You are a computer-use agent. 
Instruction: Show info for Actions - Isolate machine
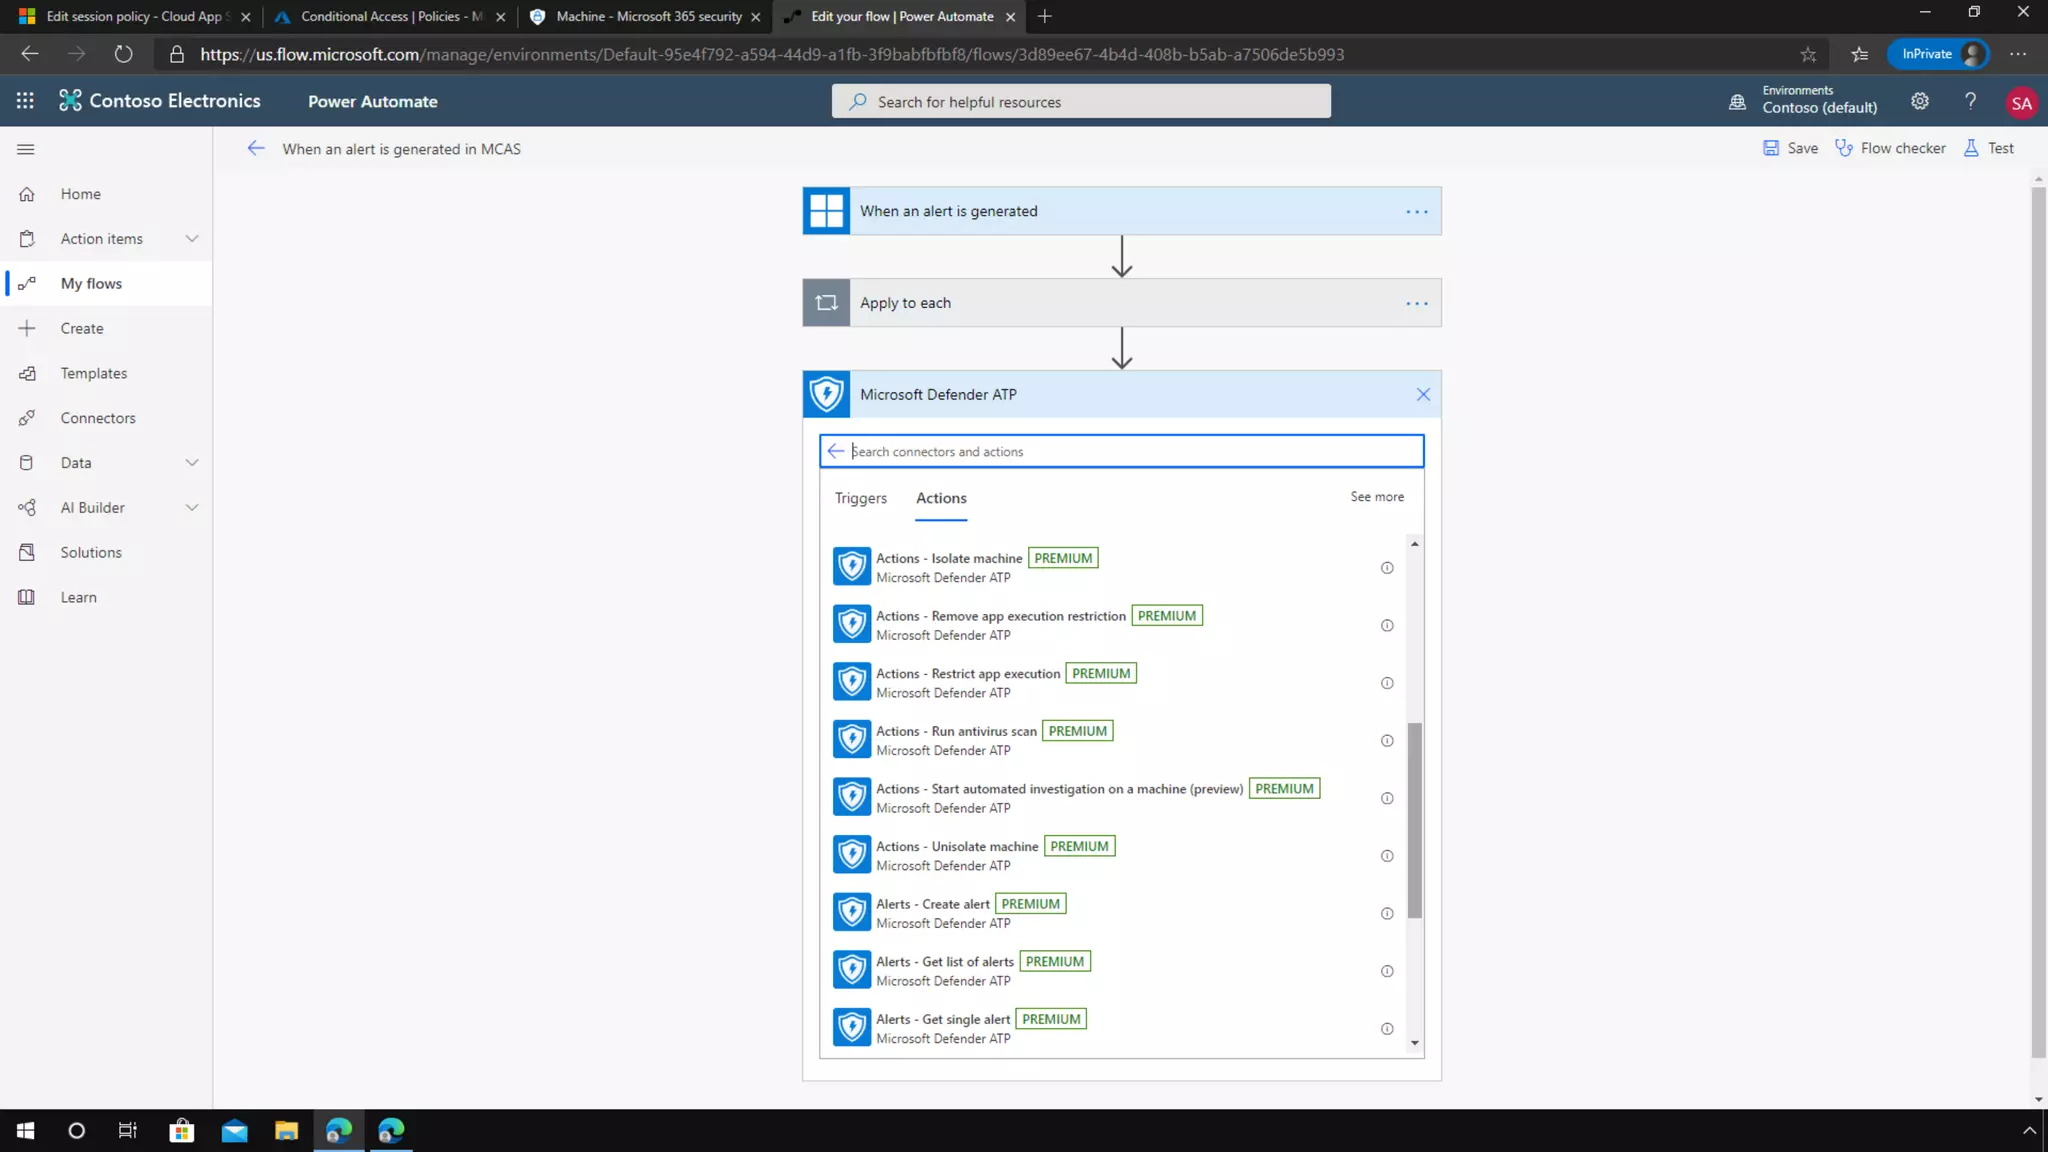(x=1387, y=568)
